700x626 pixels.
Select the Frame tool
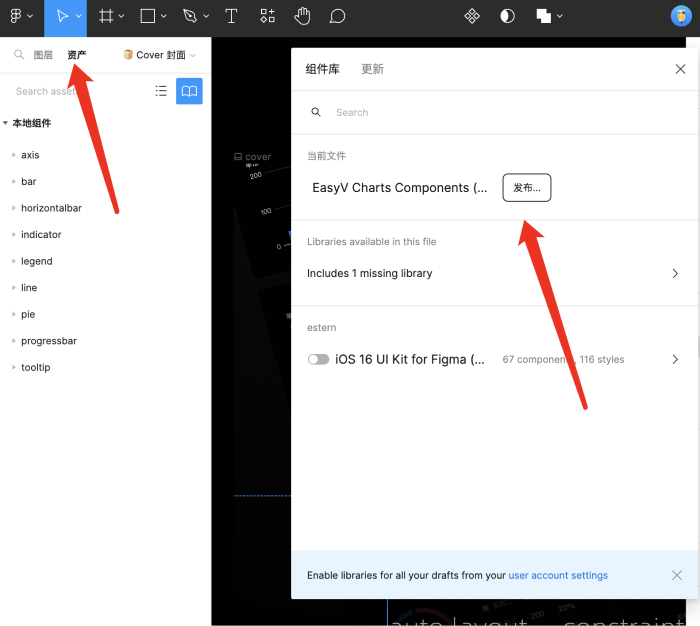106,16
